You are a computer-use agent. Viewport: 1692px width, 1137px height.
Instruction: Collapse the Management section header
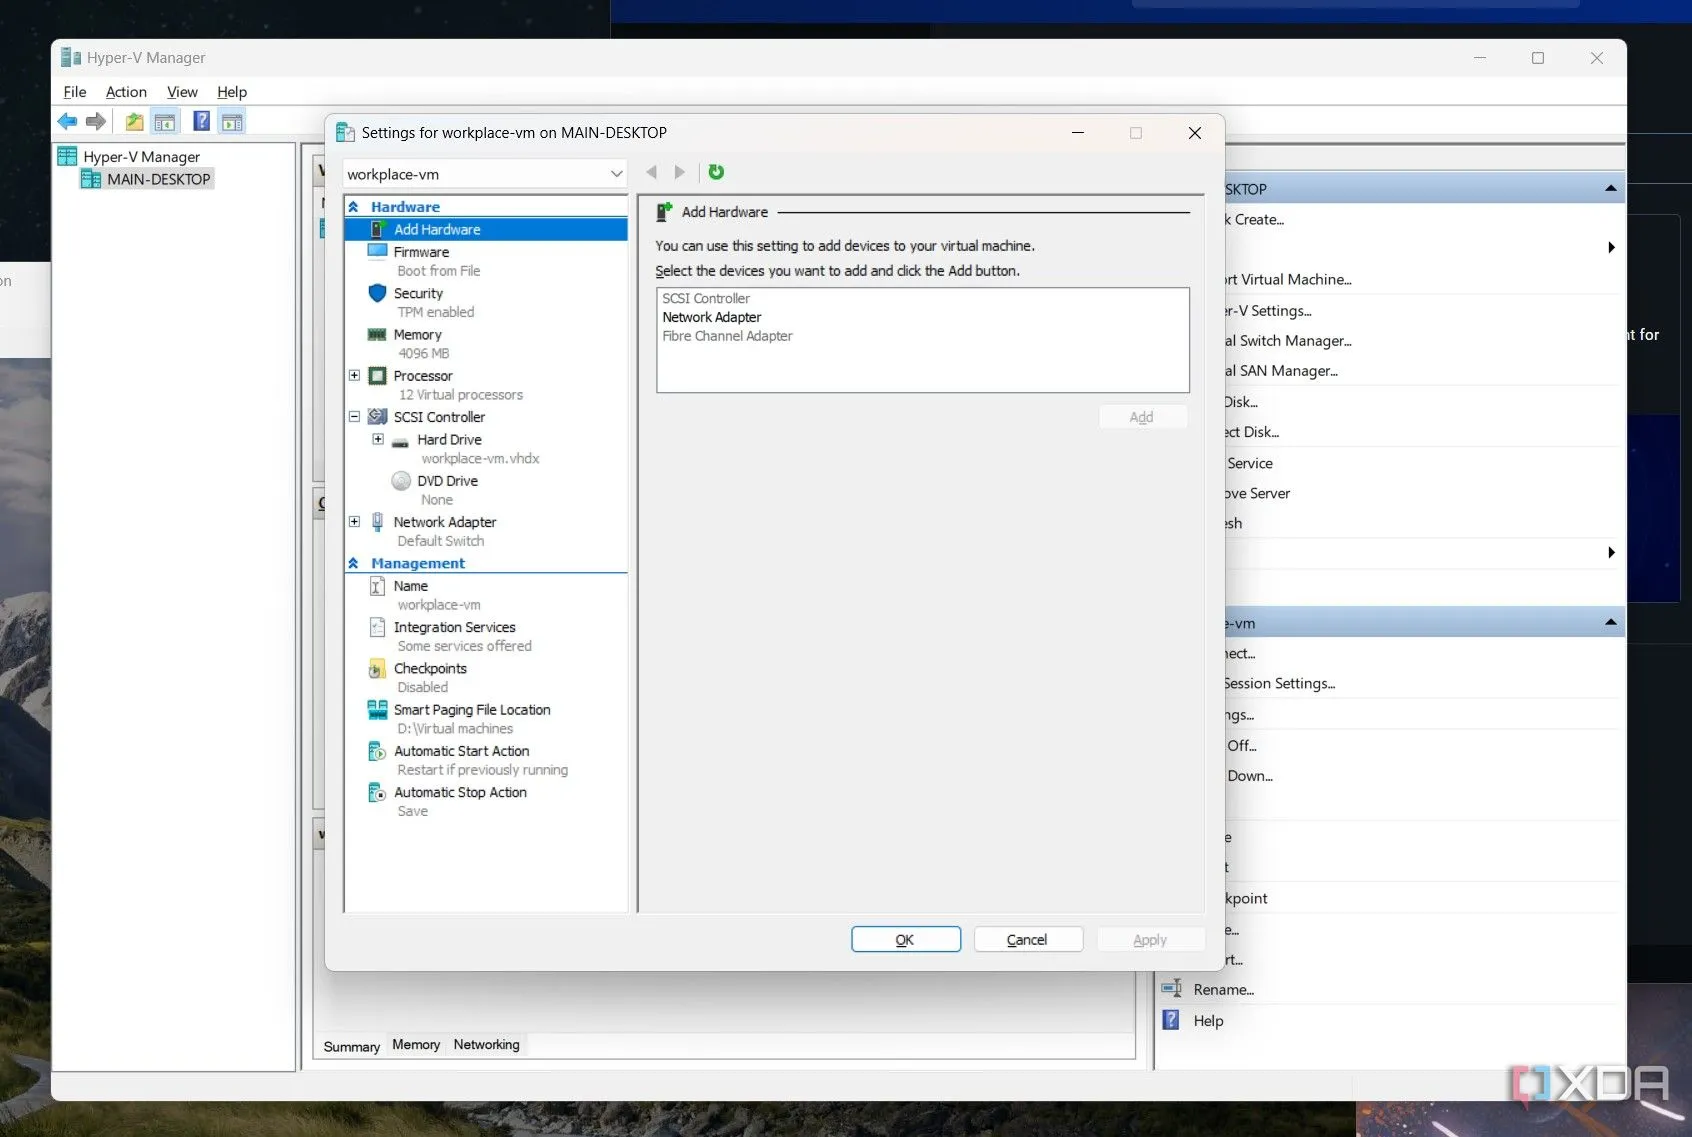pyautogui.click(x=355, y=563)
